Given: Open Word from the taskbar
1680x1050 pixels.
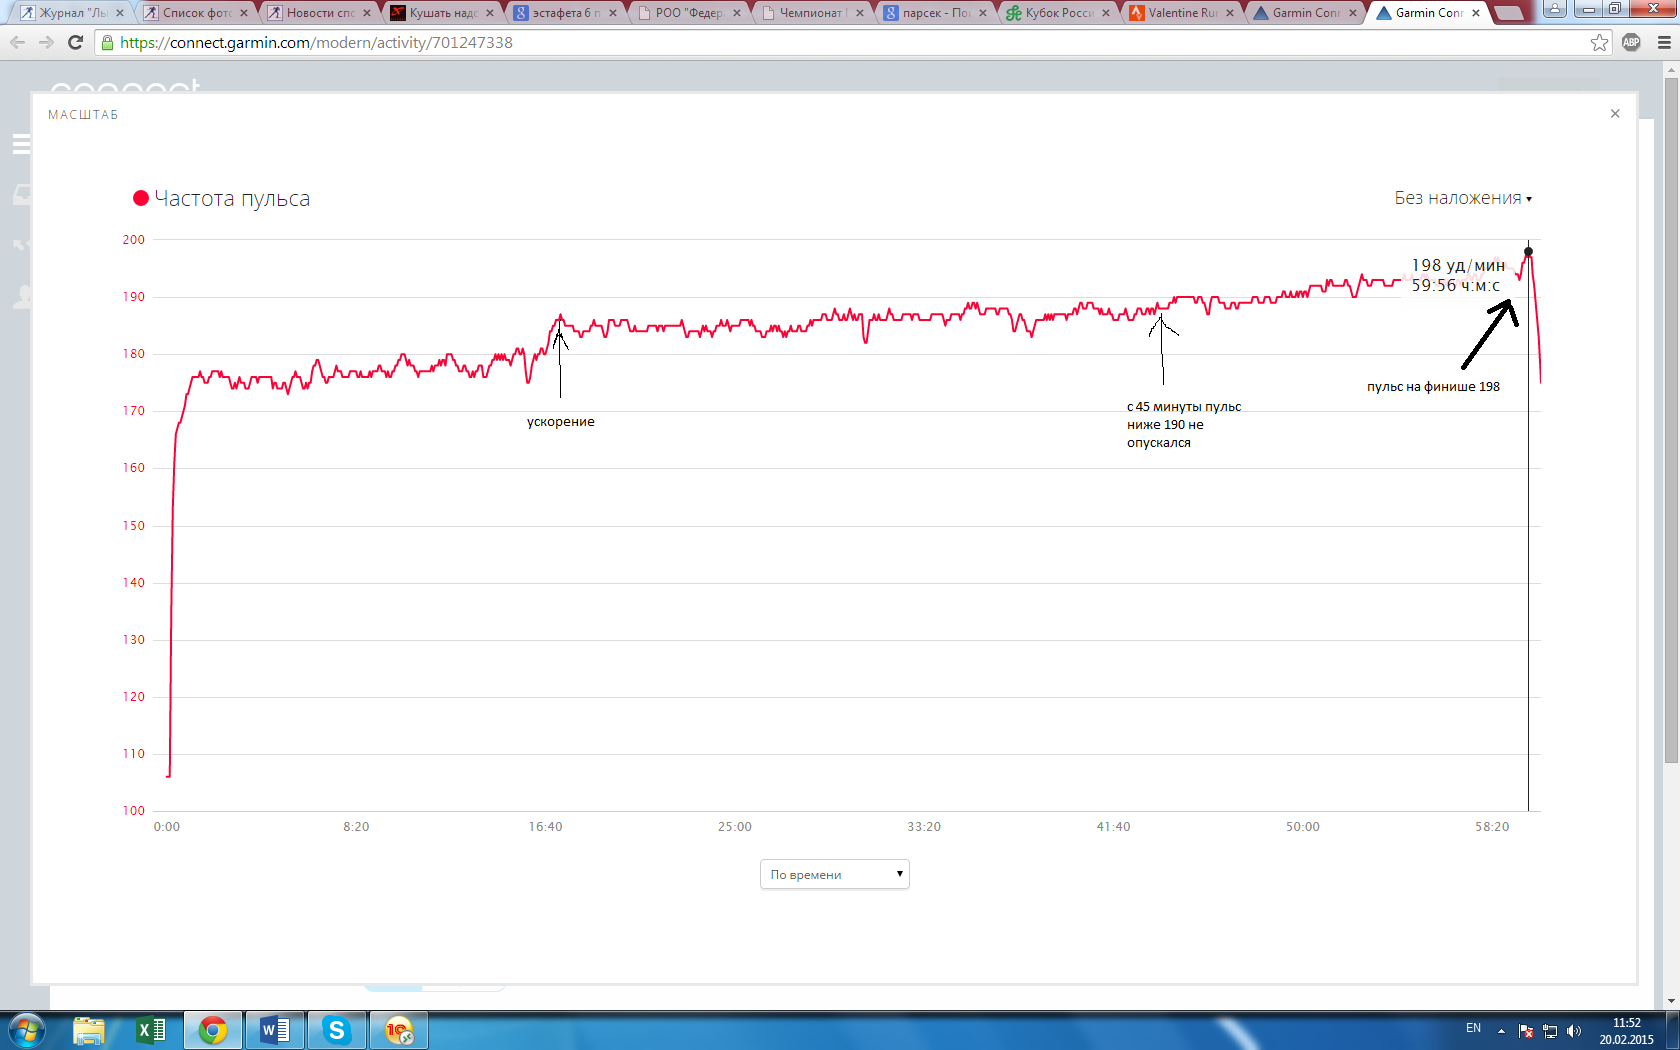Looking at the screenshot, I should pos(275,1030).
